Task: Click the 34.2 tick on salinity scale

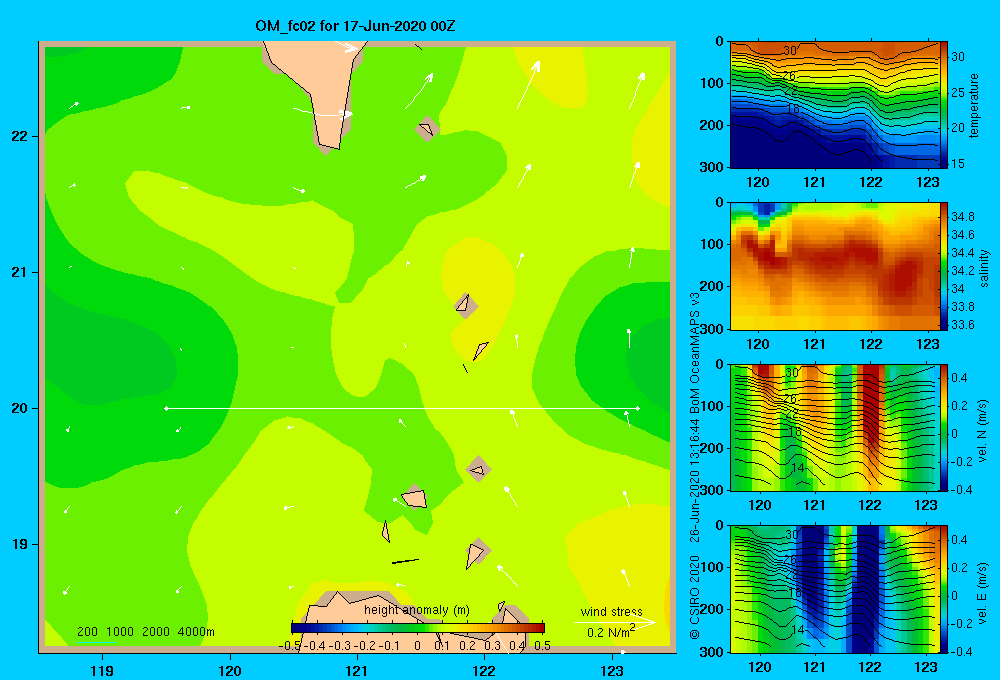Action: tap(962, 271)
